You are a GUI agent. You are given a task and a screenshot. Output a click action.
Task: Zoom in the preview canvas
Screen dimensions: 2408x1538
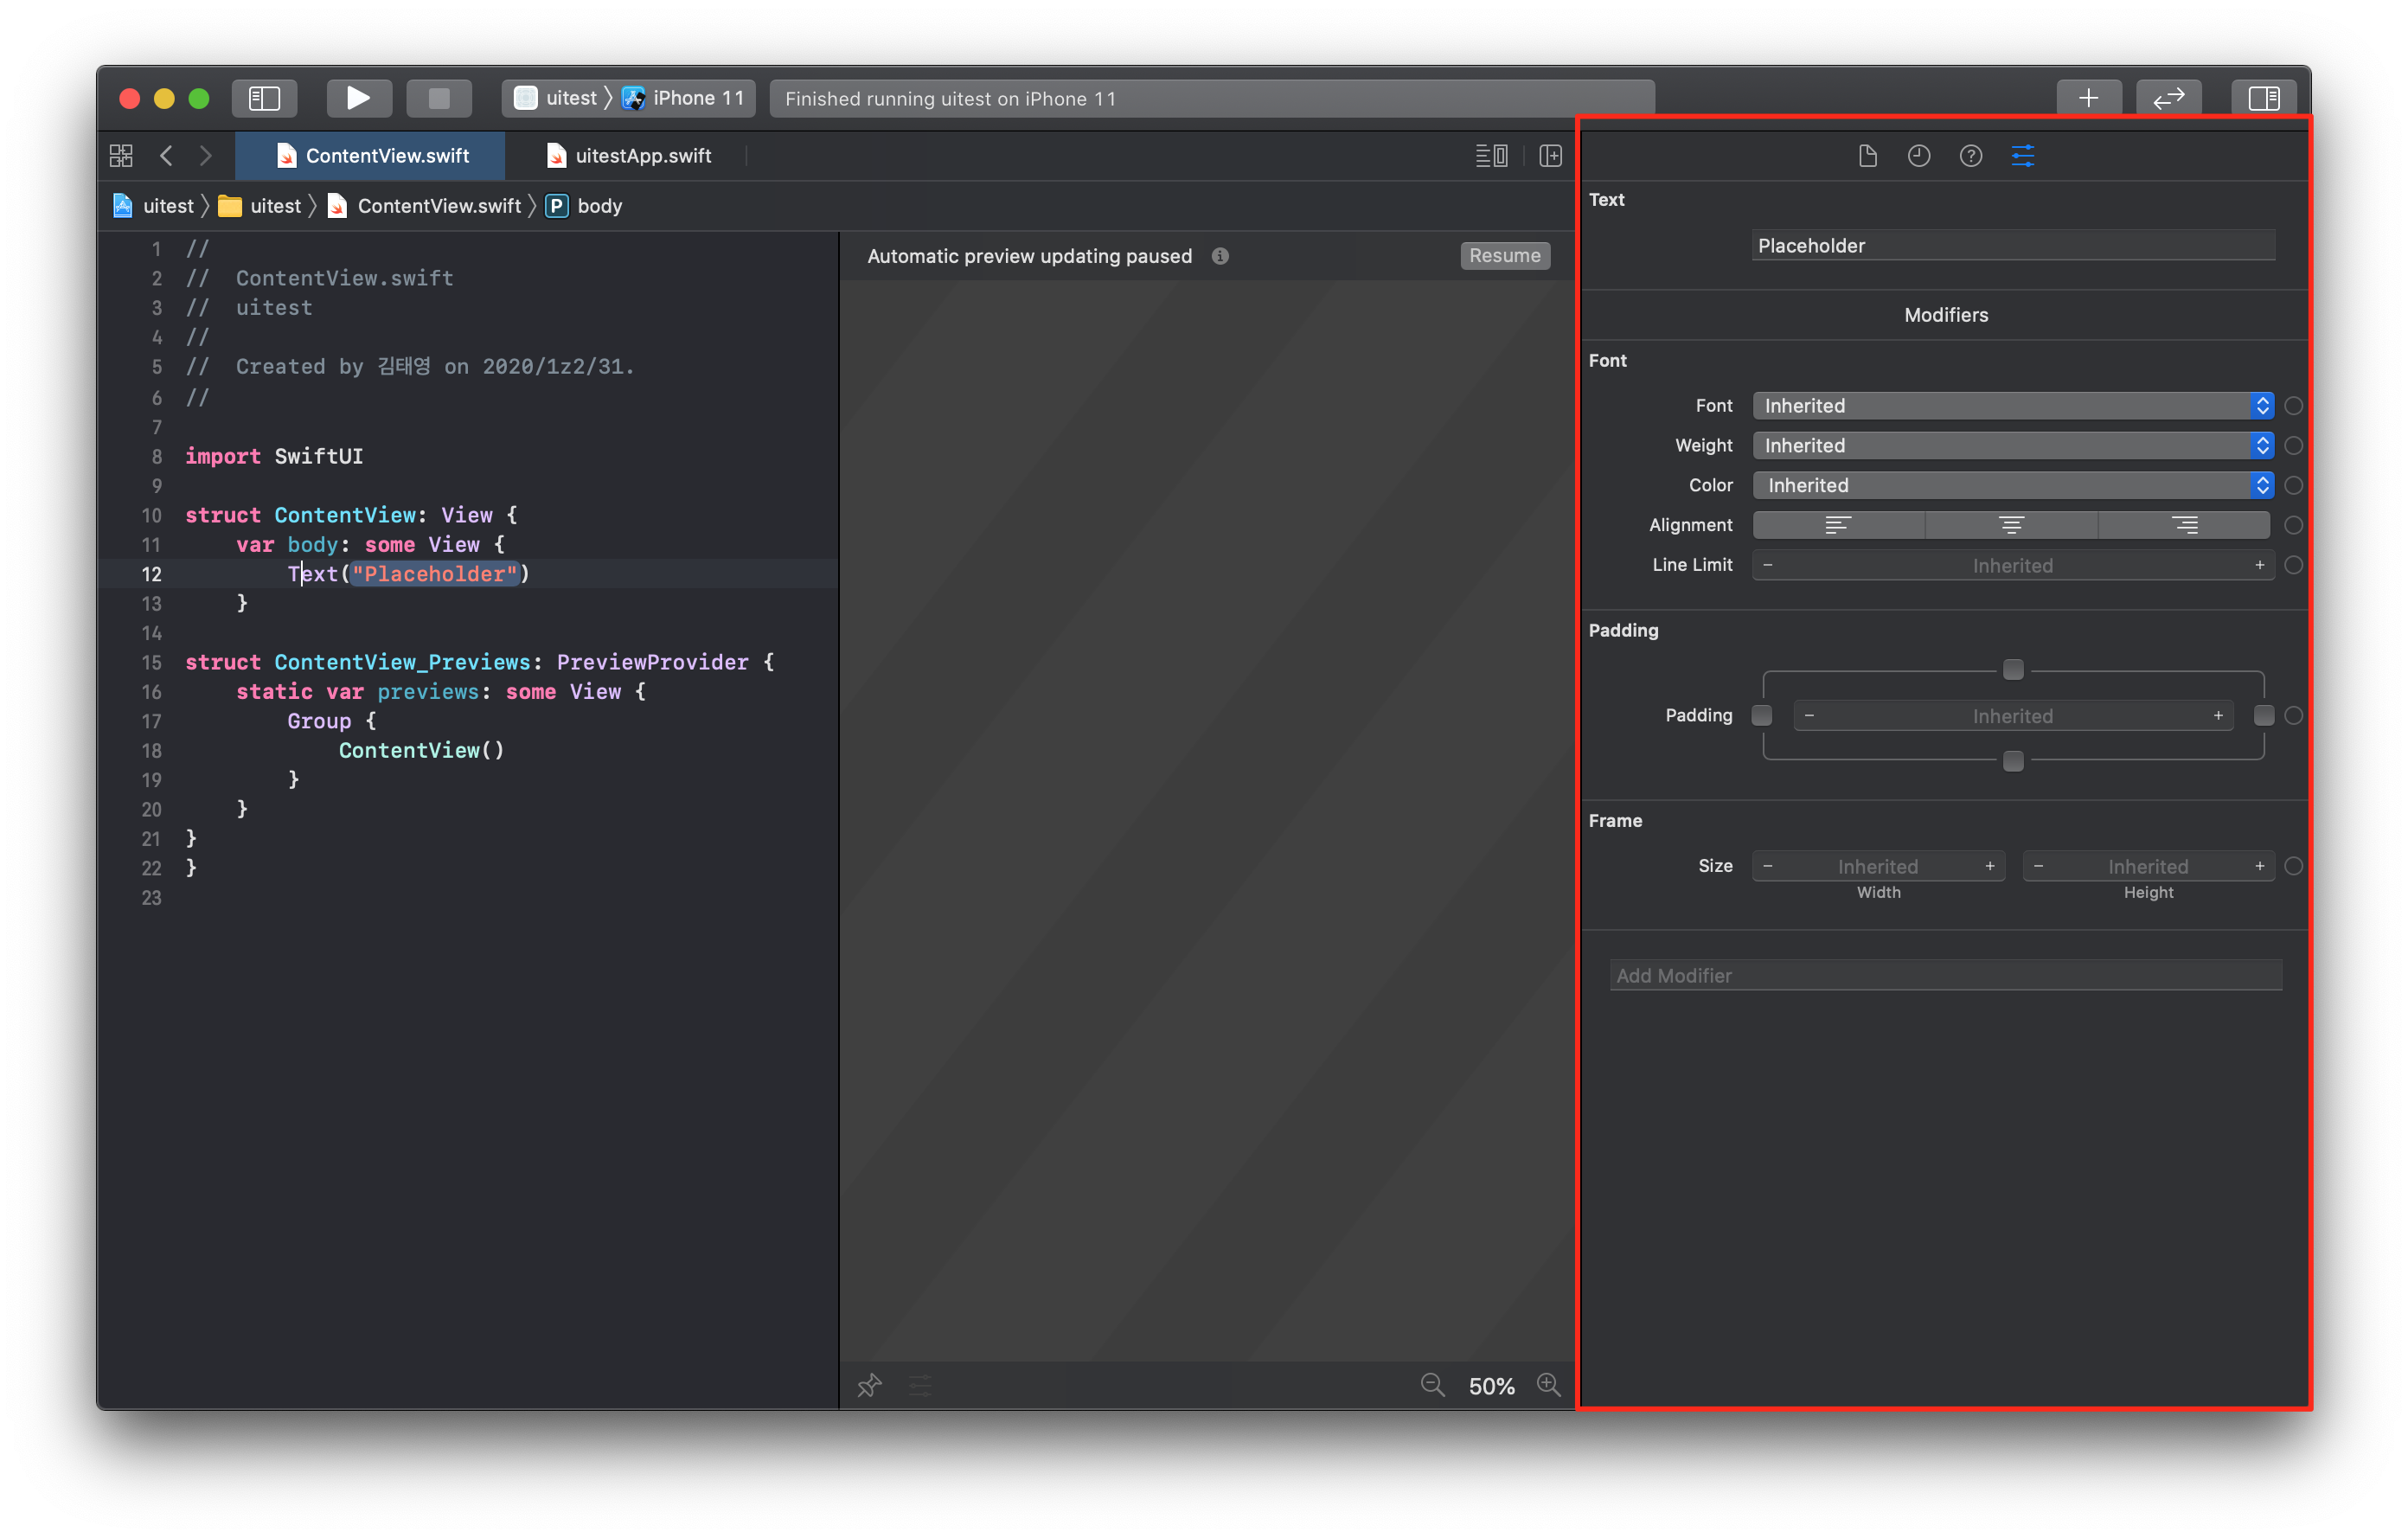pos(1548,1385)
